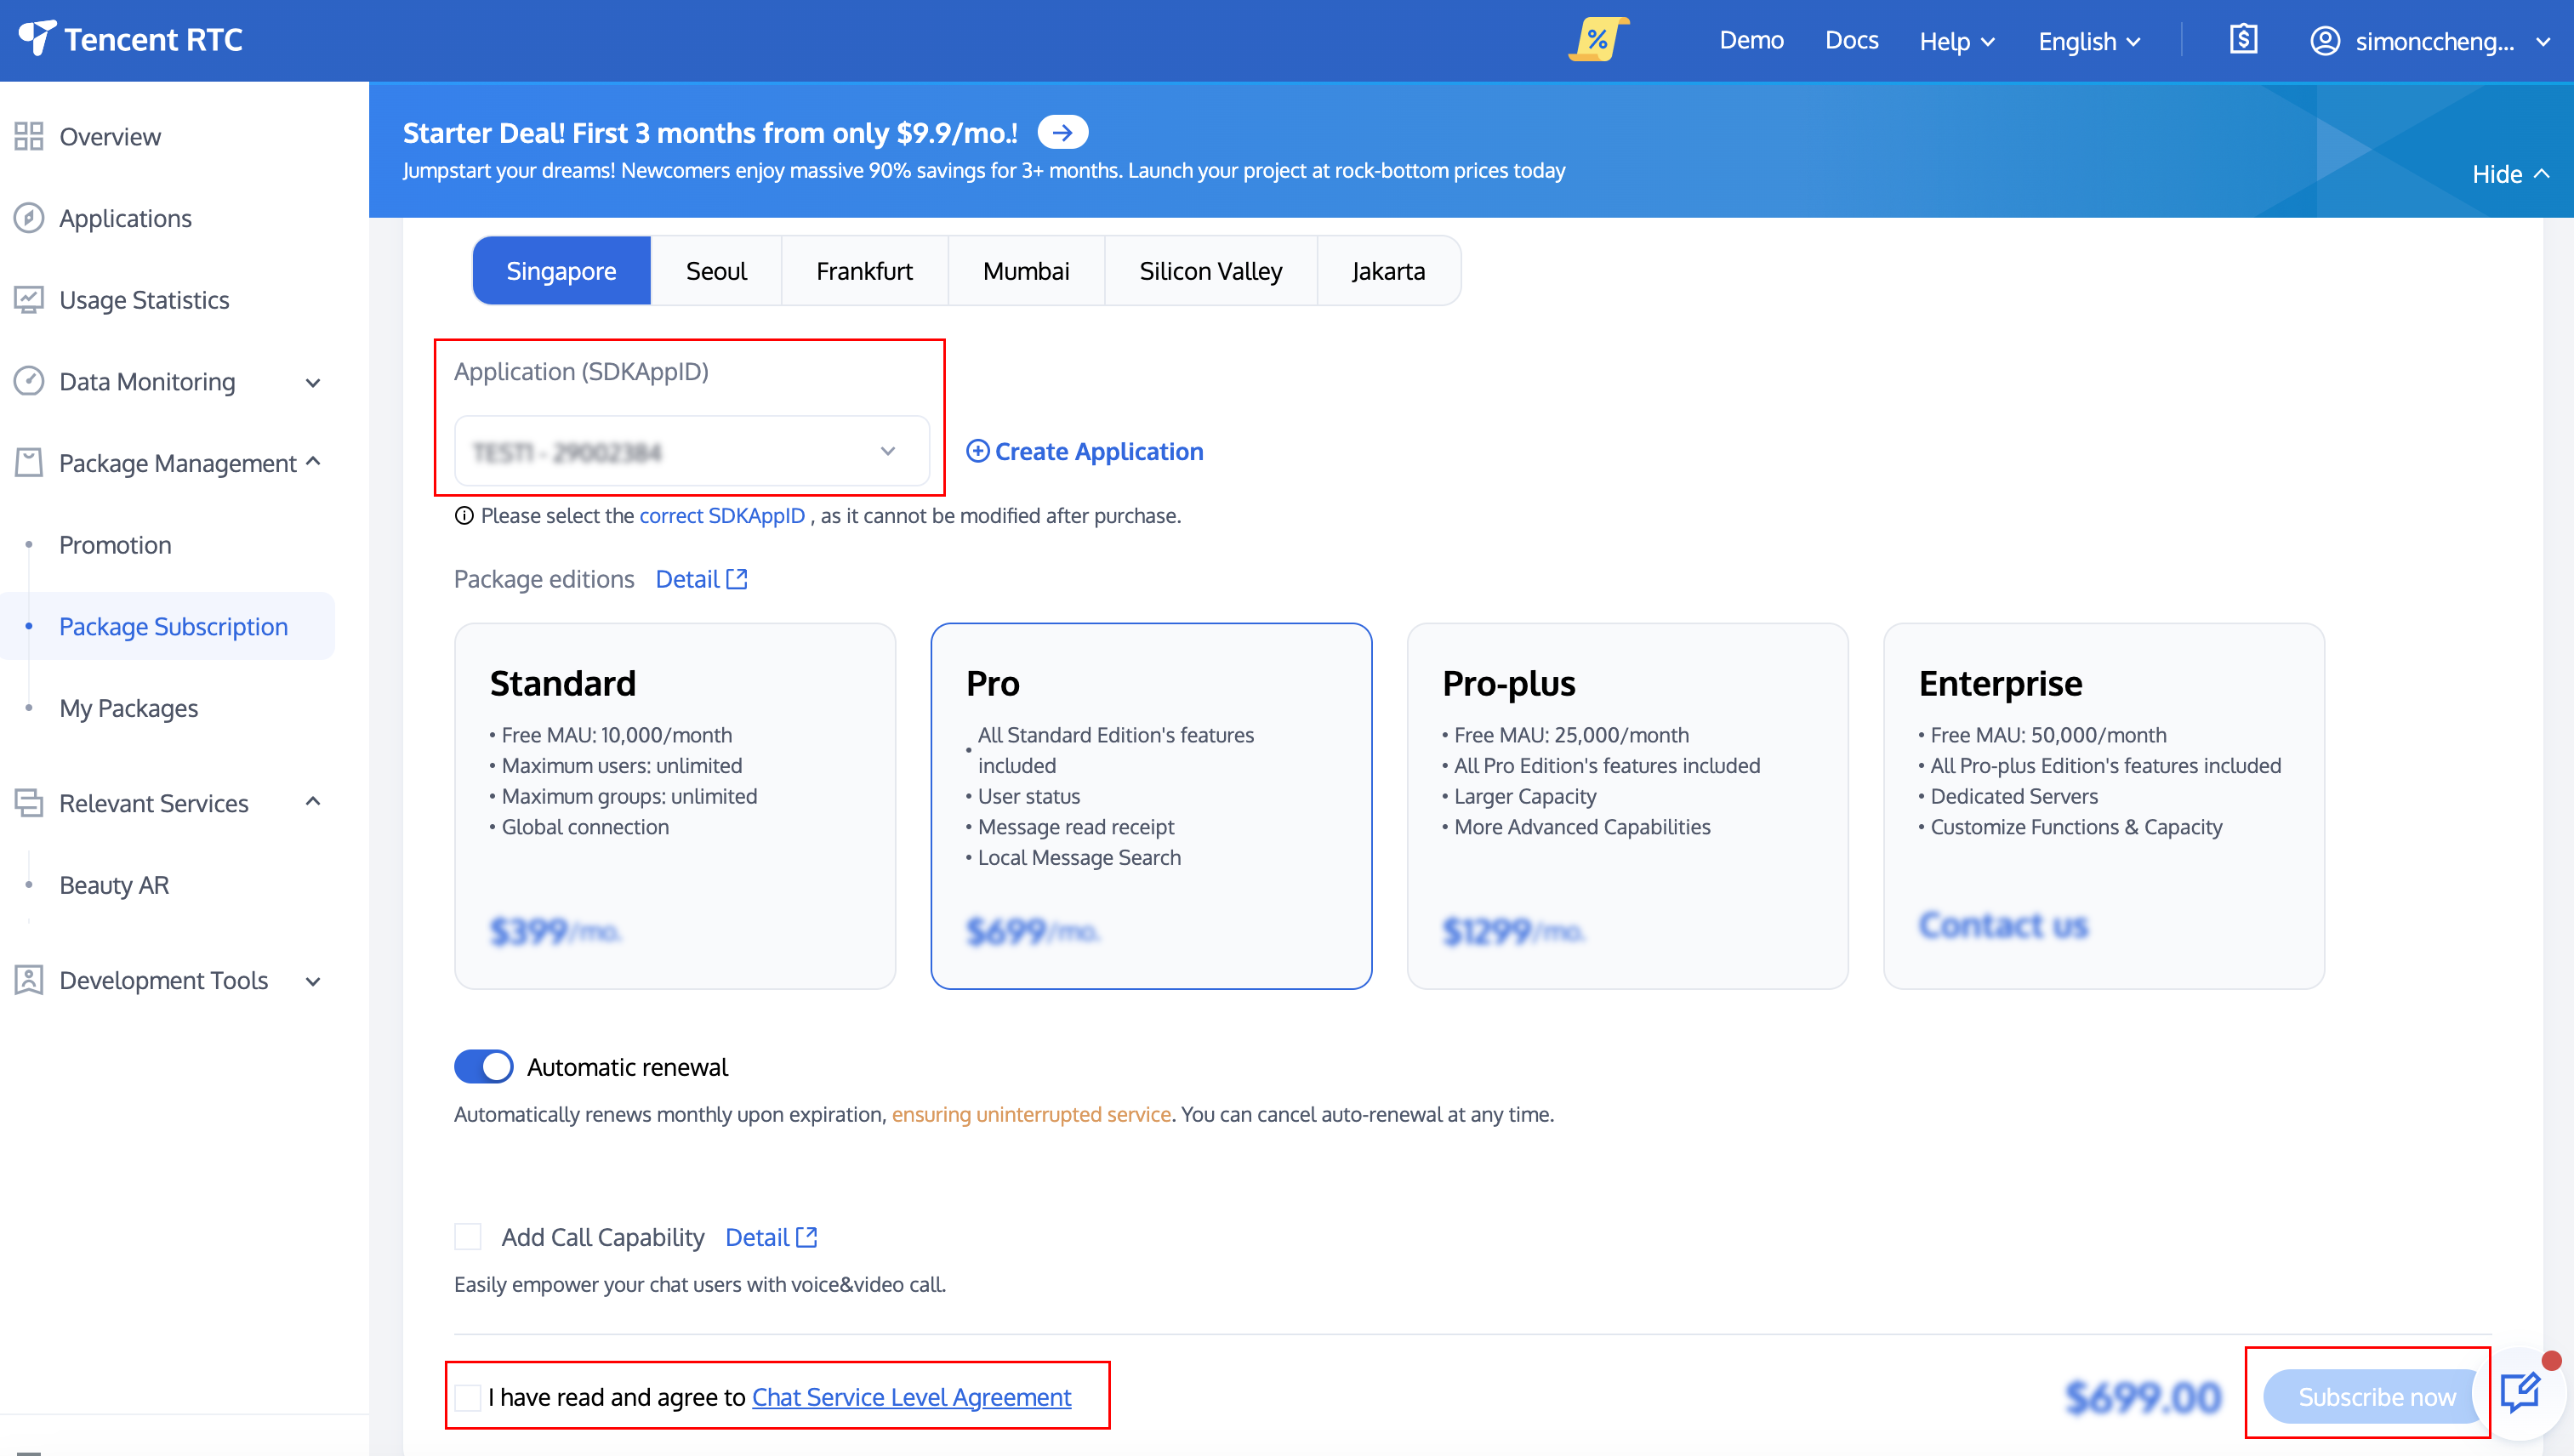Select the Pro-plus package card
The width and height of the screenshot is (2574, 1456).
pos(1627,806)
